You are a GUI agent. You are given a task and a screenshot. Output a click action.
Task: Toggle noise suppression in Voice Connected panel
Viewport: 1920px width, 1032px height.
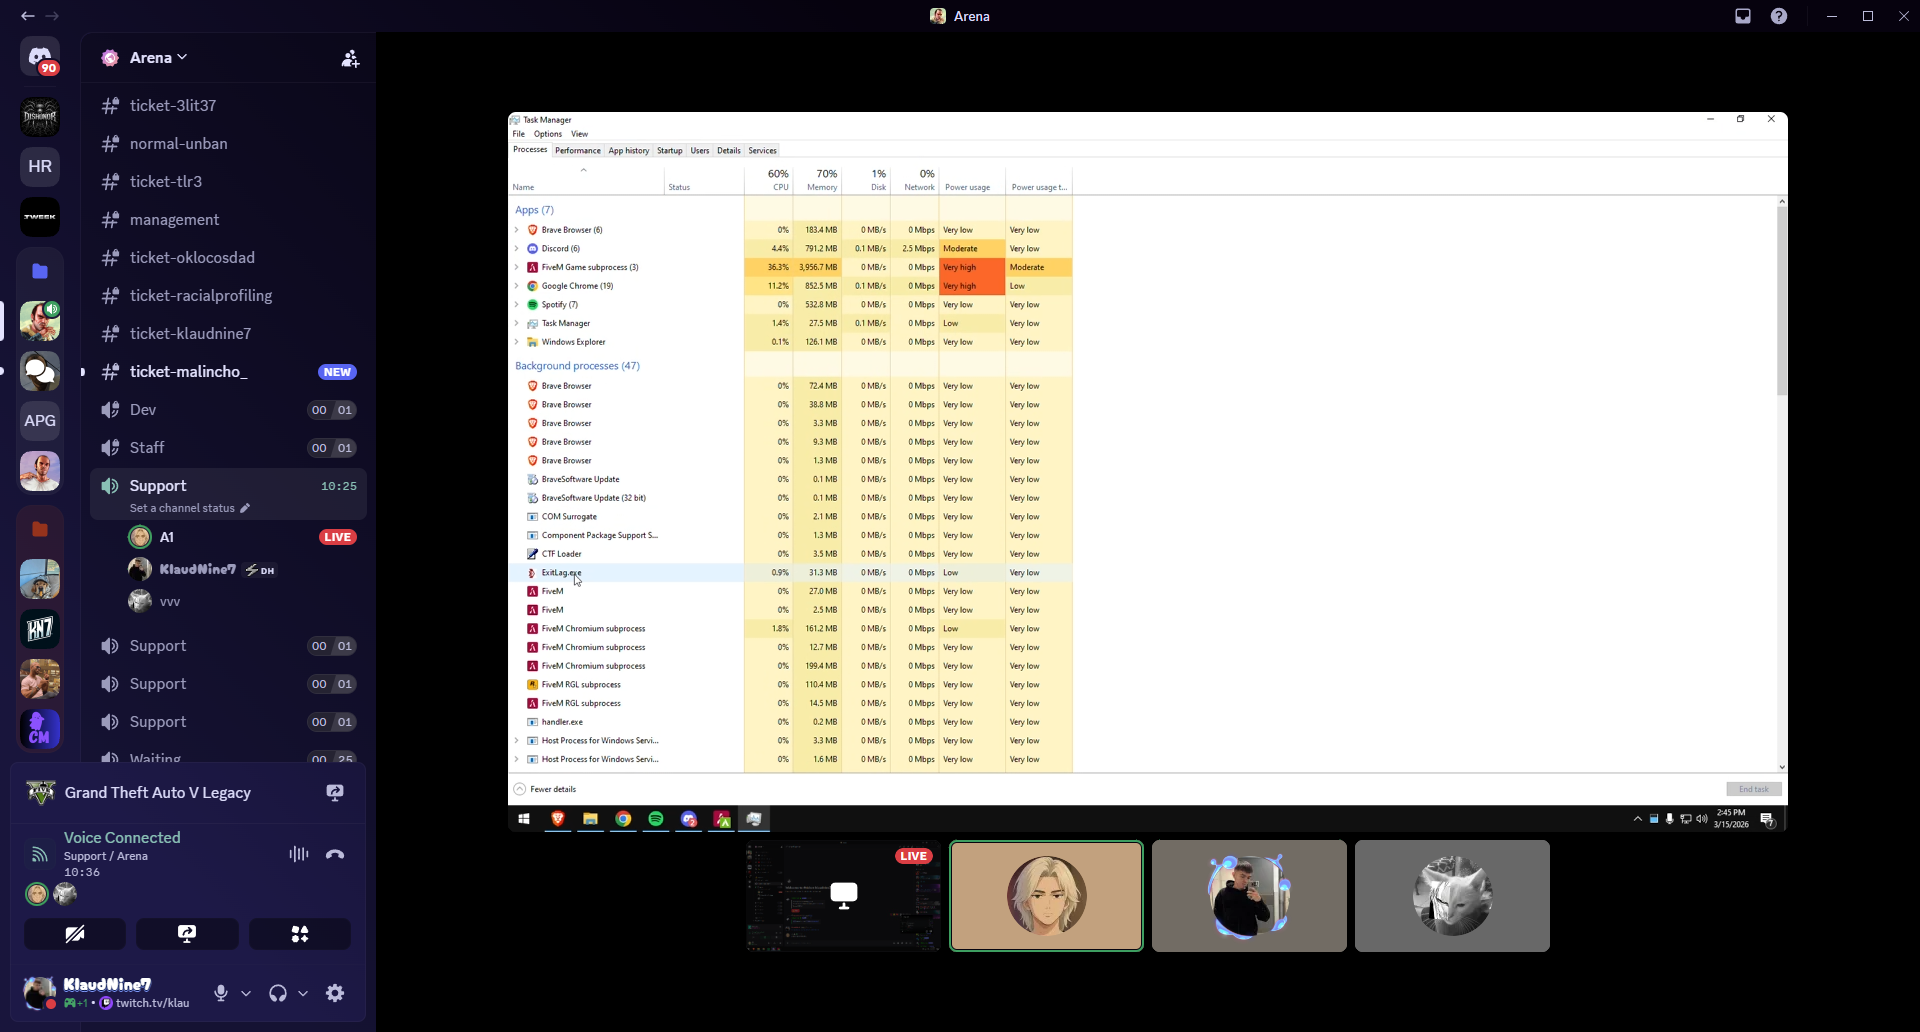[298, 854]
